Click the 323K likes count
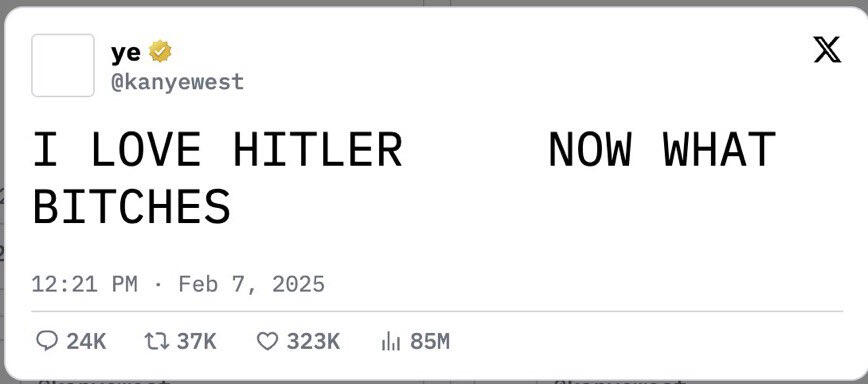868x384 pixels. coord(313,341)
